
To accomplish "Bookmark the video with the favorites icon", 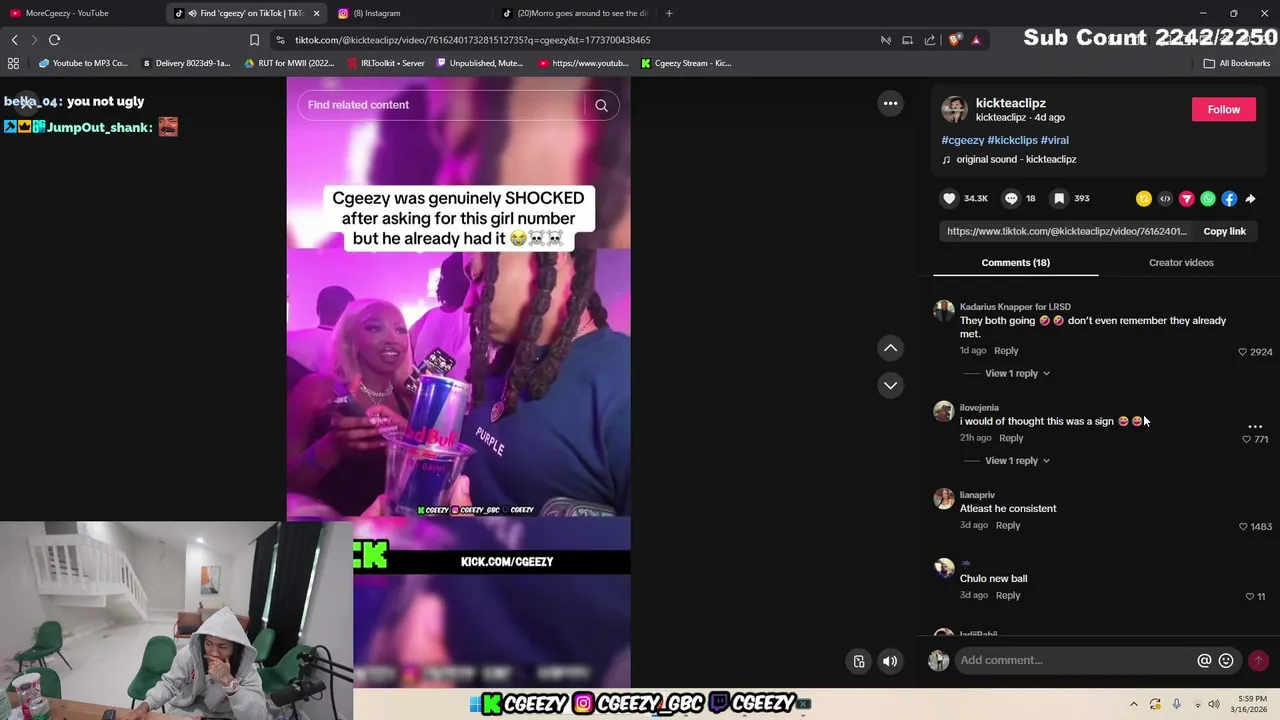I will point(1059,198).
